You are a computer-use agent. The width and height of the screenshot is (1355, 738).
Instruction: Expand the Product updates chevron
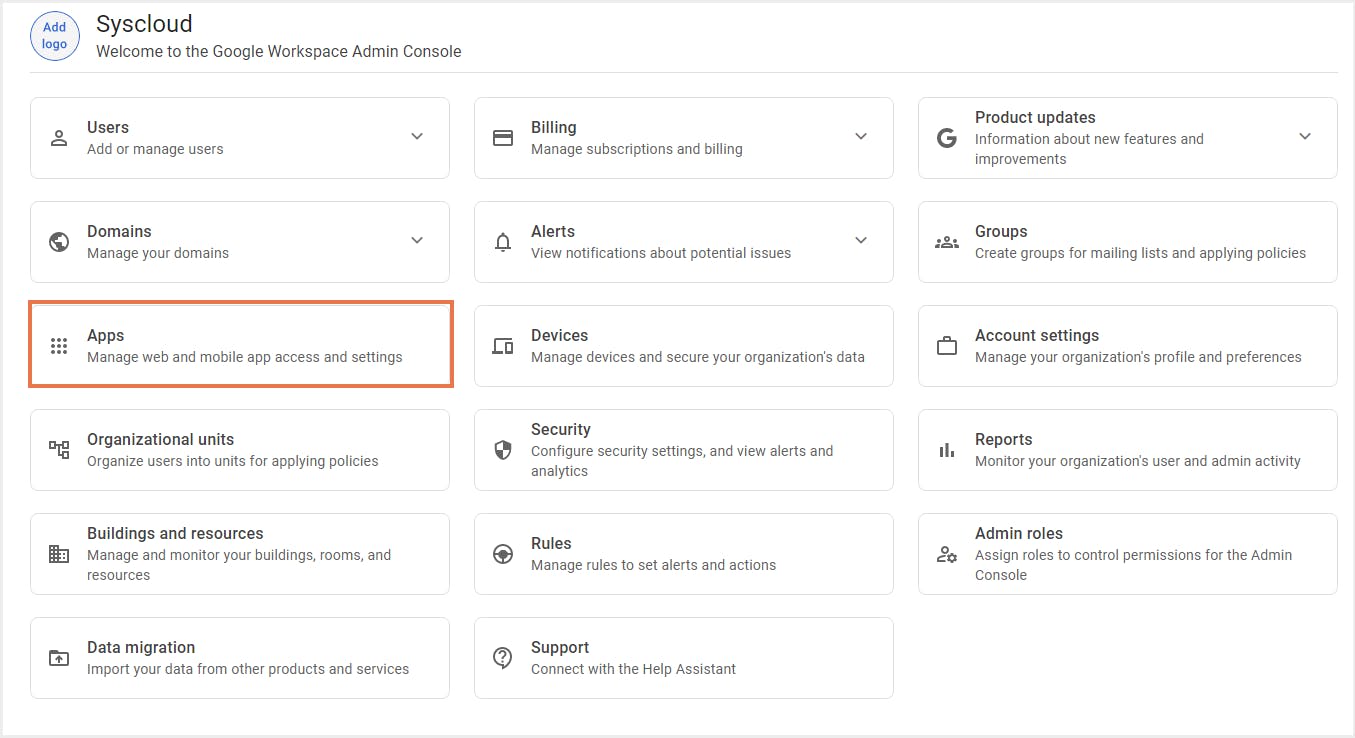pos(1305,136)
